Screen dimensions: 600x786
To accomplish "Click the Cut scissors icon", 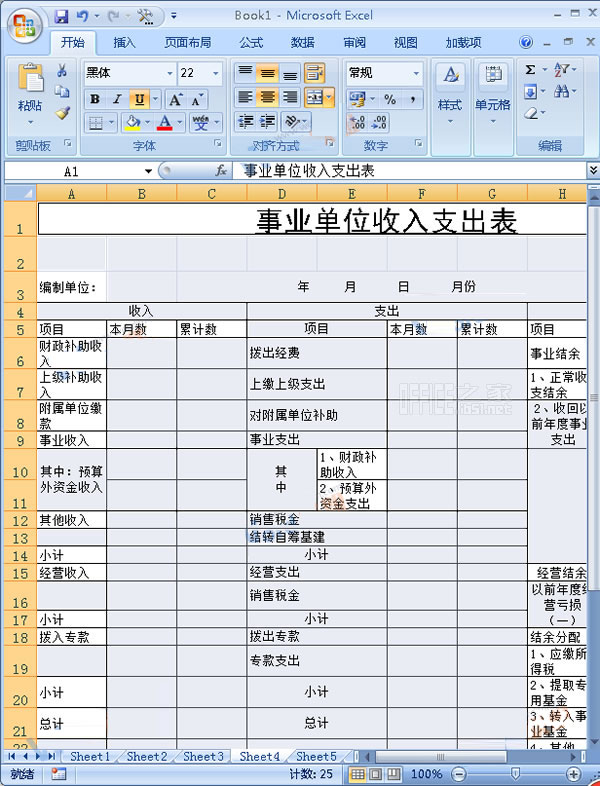I will 62,71.
